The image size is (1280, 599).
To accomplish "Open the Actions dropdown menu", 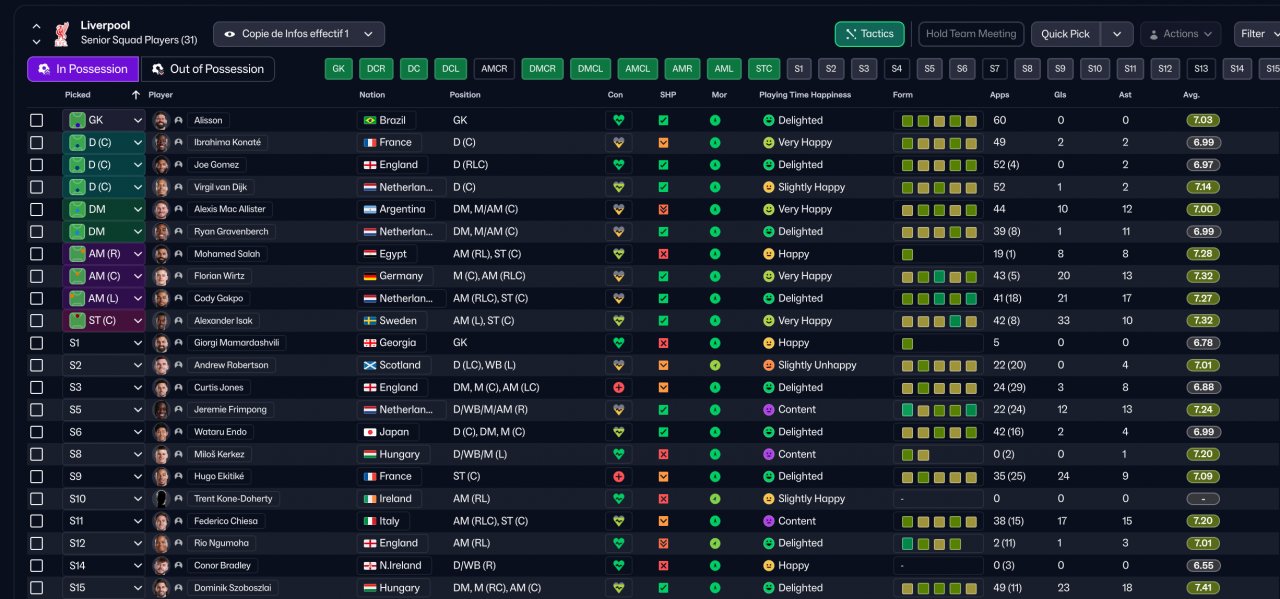I will point(1180,34).
